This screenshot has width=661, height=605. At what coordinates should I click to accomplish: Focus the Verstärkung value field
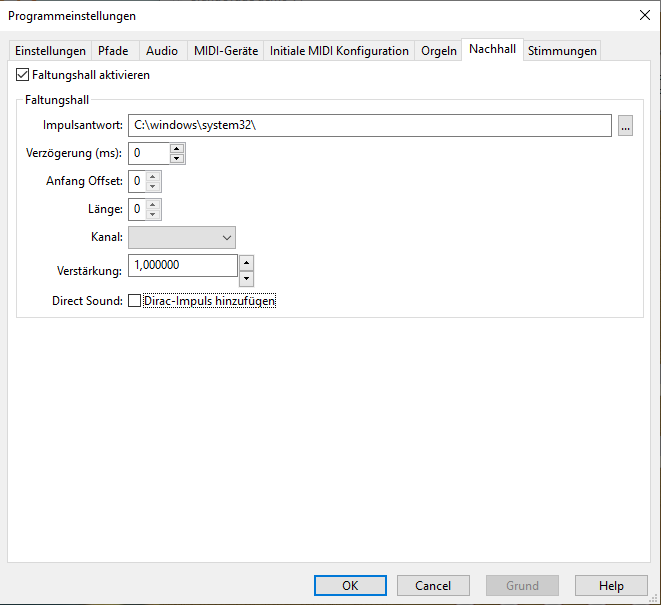click(183, 265)
